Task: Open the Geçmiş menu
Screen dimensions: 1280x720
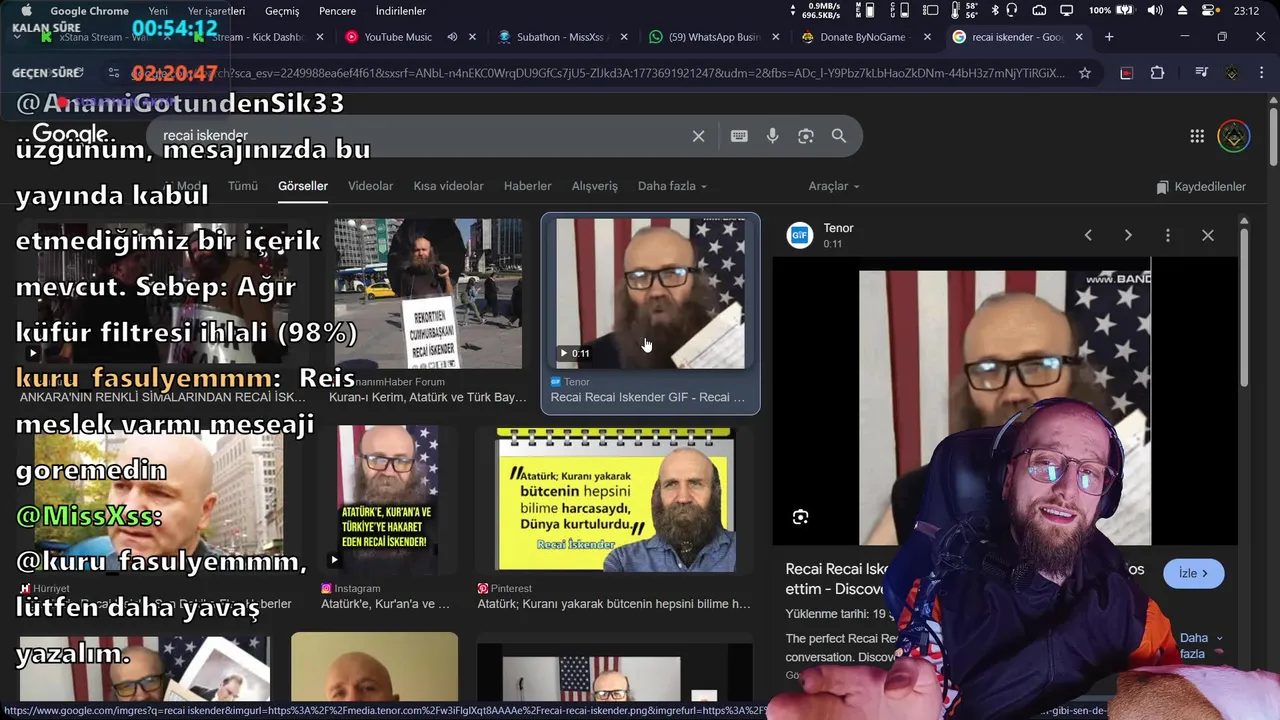Action: [x=282, y=11]
